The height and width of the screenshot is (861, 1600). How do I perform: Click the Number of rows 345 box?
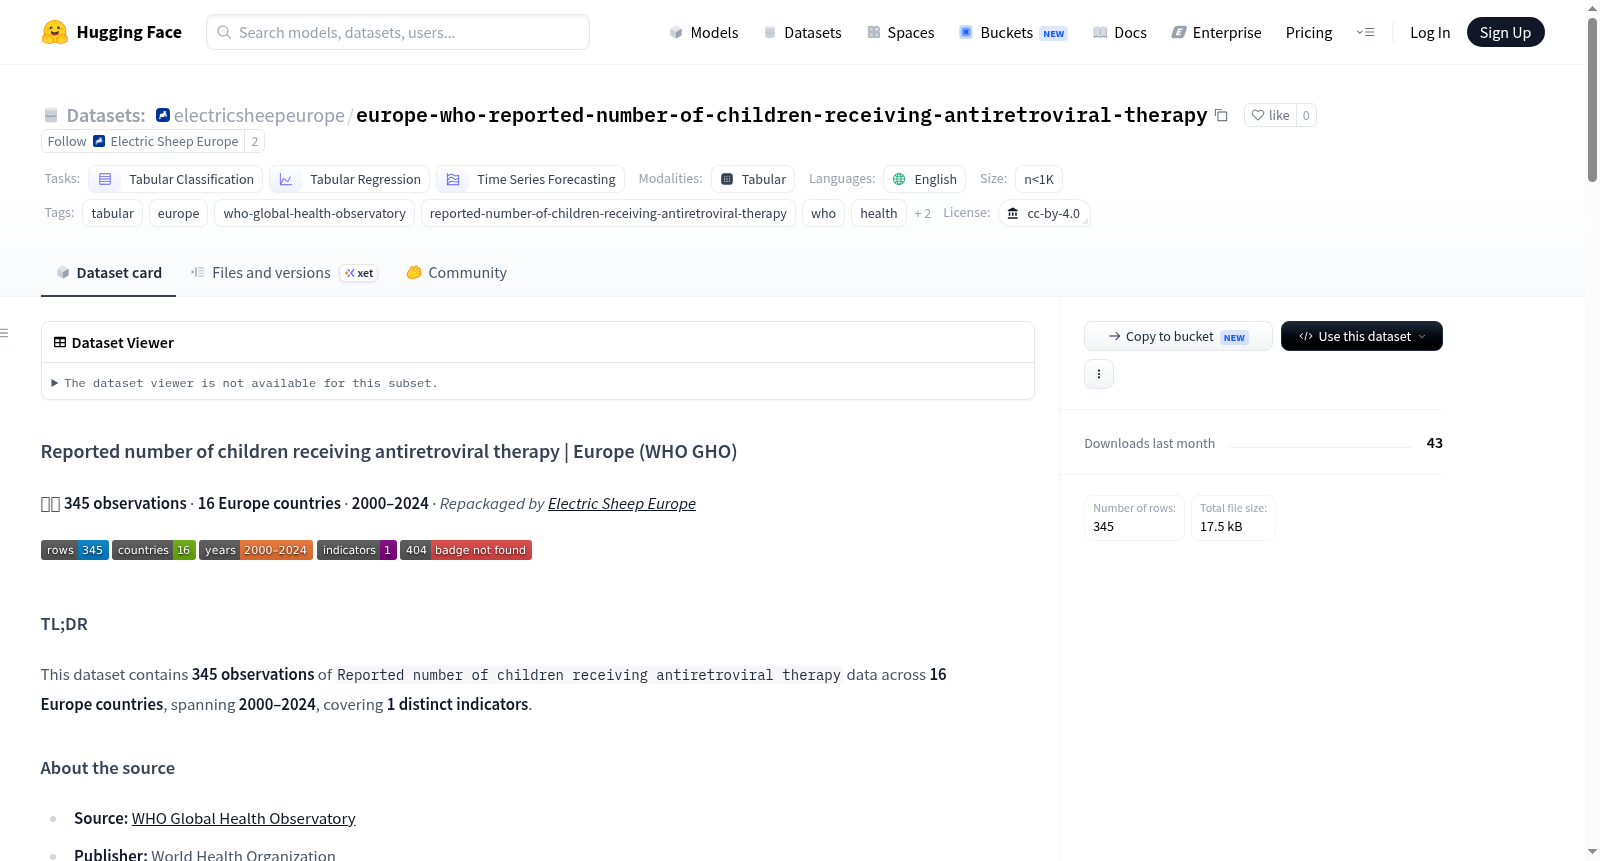(x=1134, y=518)
